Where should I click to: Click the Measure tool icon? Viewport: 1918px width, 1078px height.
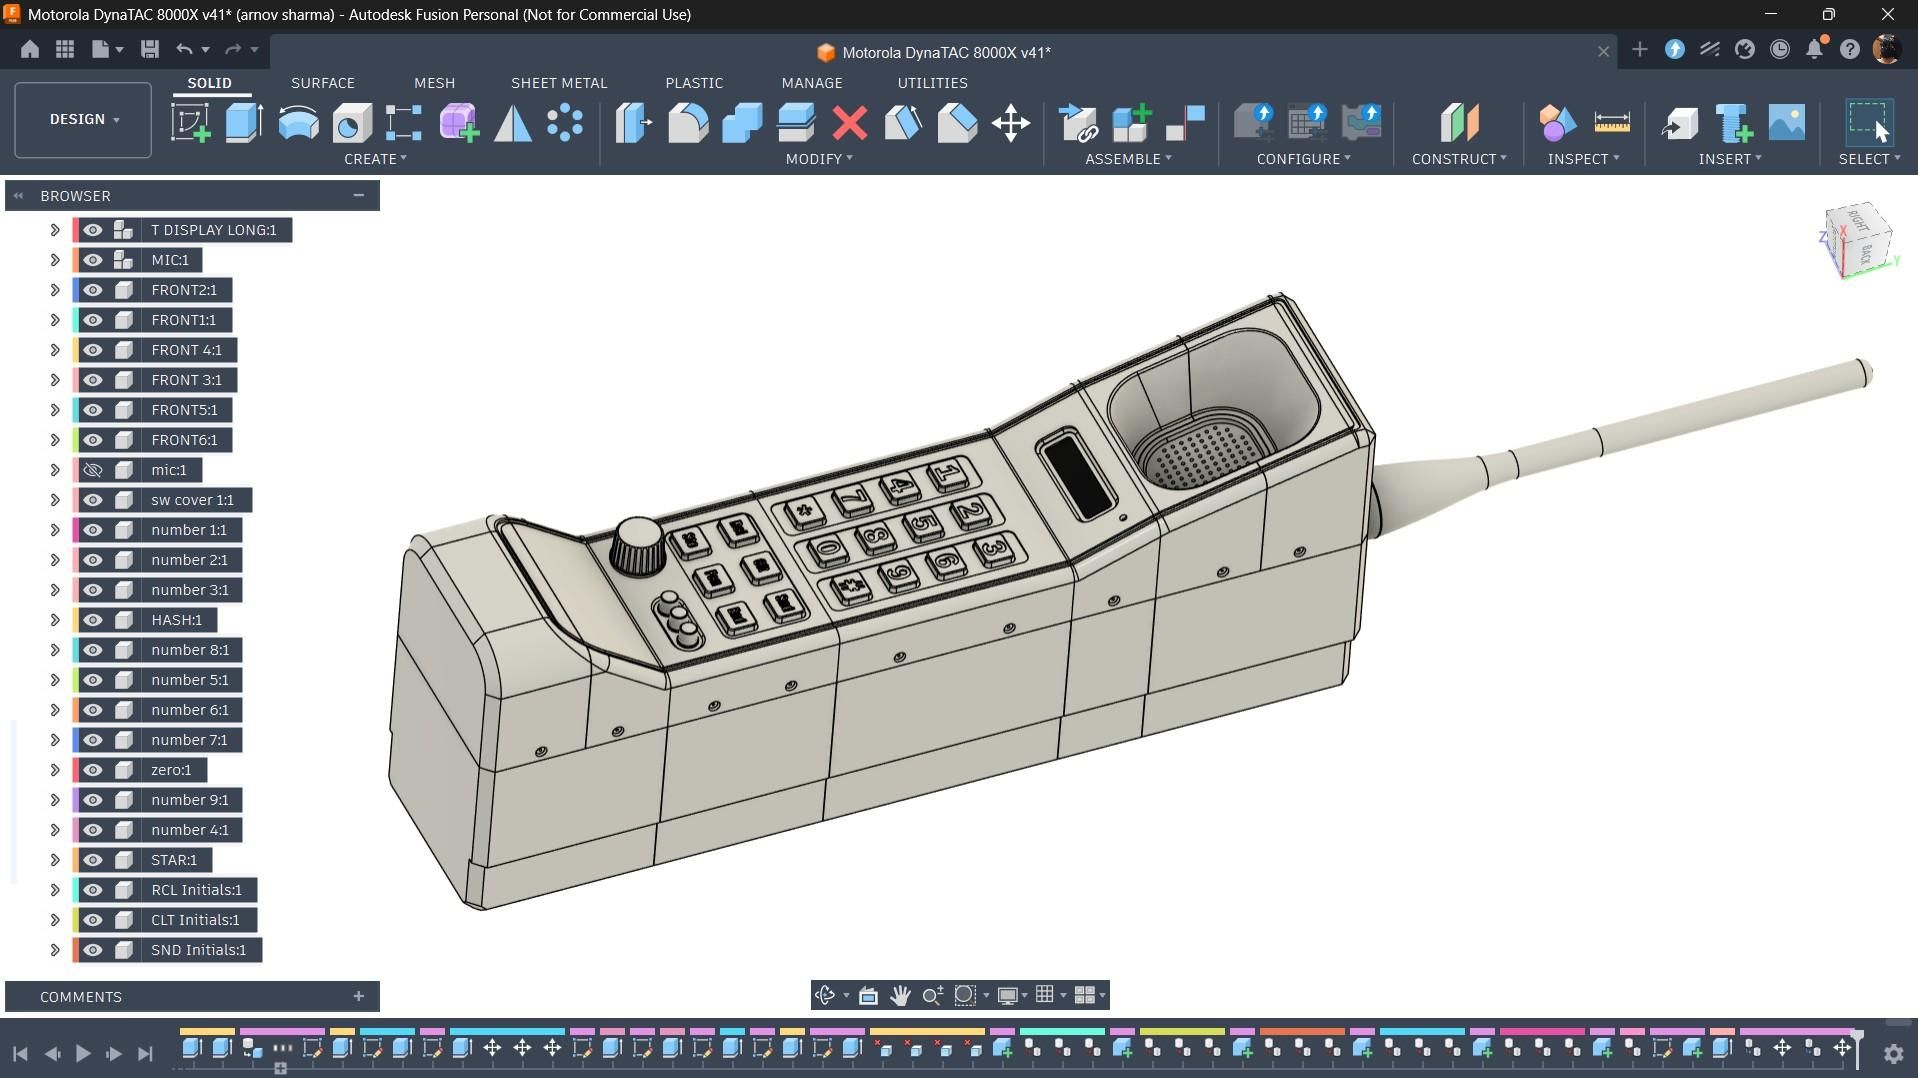pyautogui.click(x=1612, y=123)
